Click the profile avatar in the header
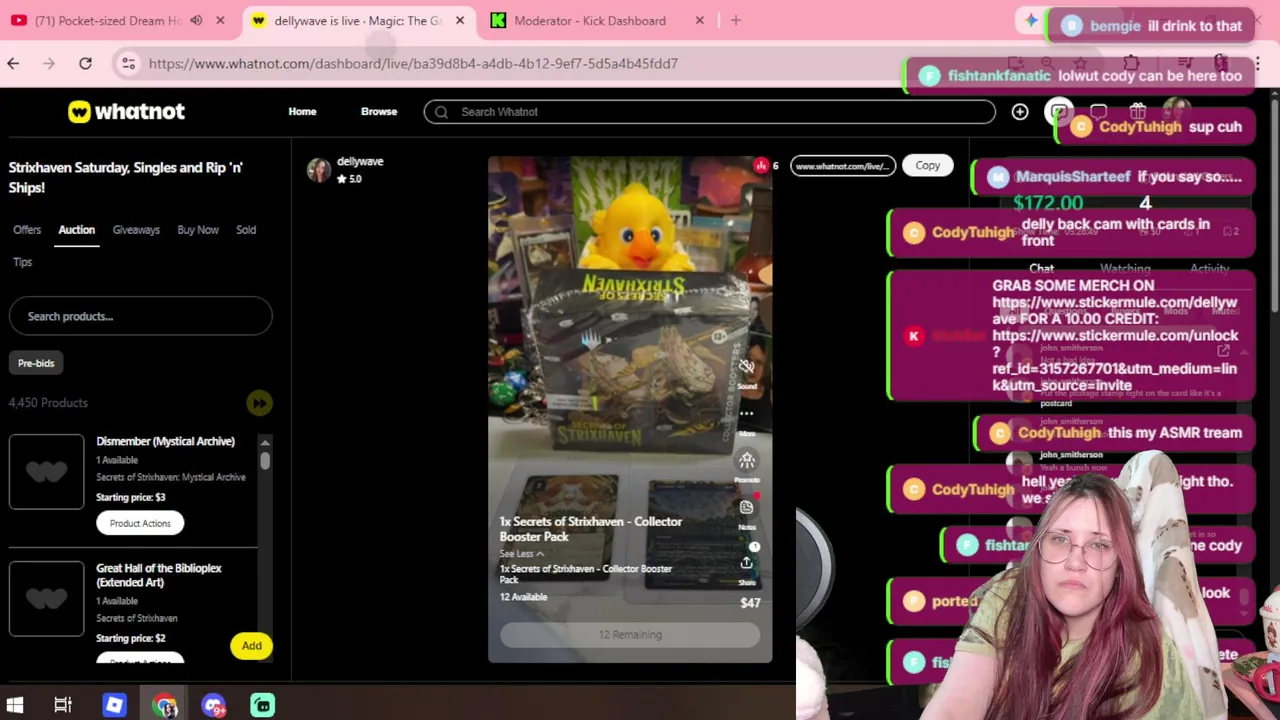Viewport: 1280px width, 720px height. point(1176,112)
